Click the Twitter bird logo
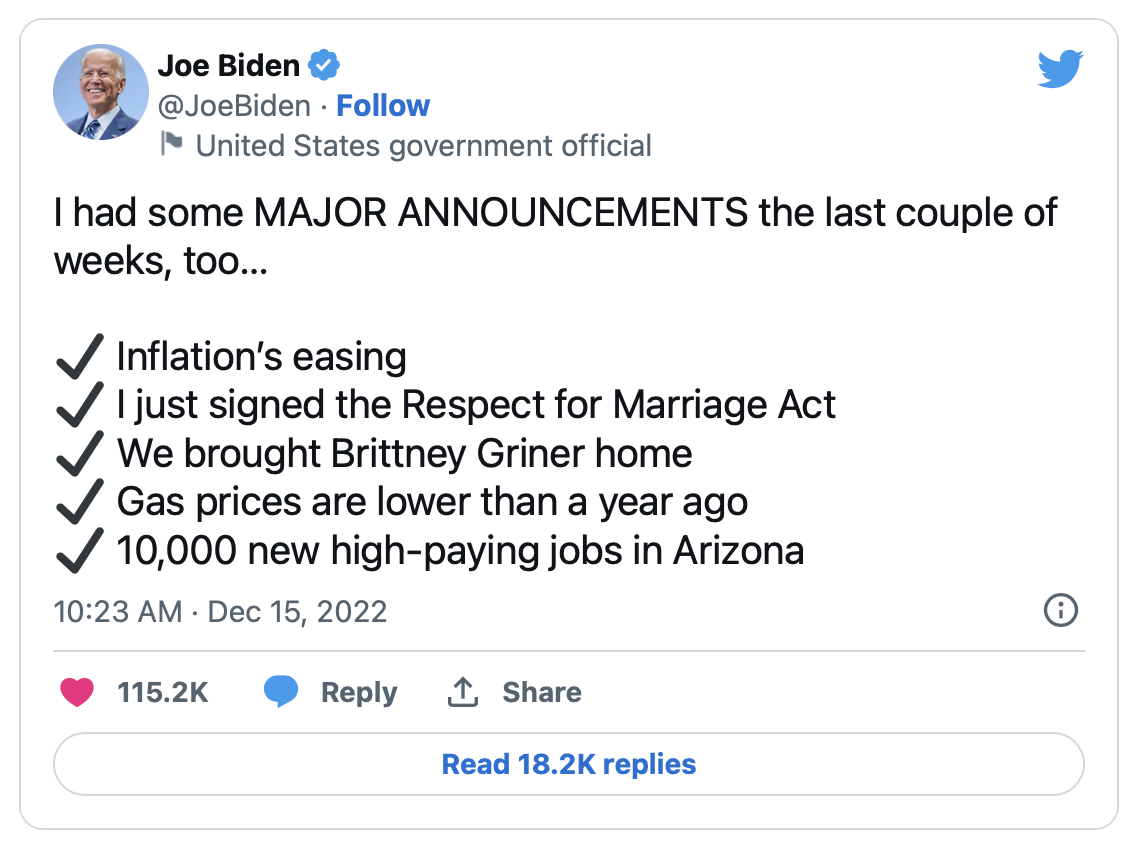The image size is (1146, 850). coord(1060,69)
